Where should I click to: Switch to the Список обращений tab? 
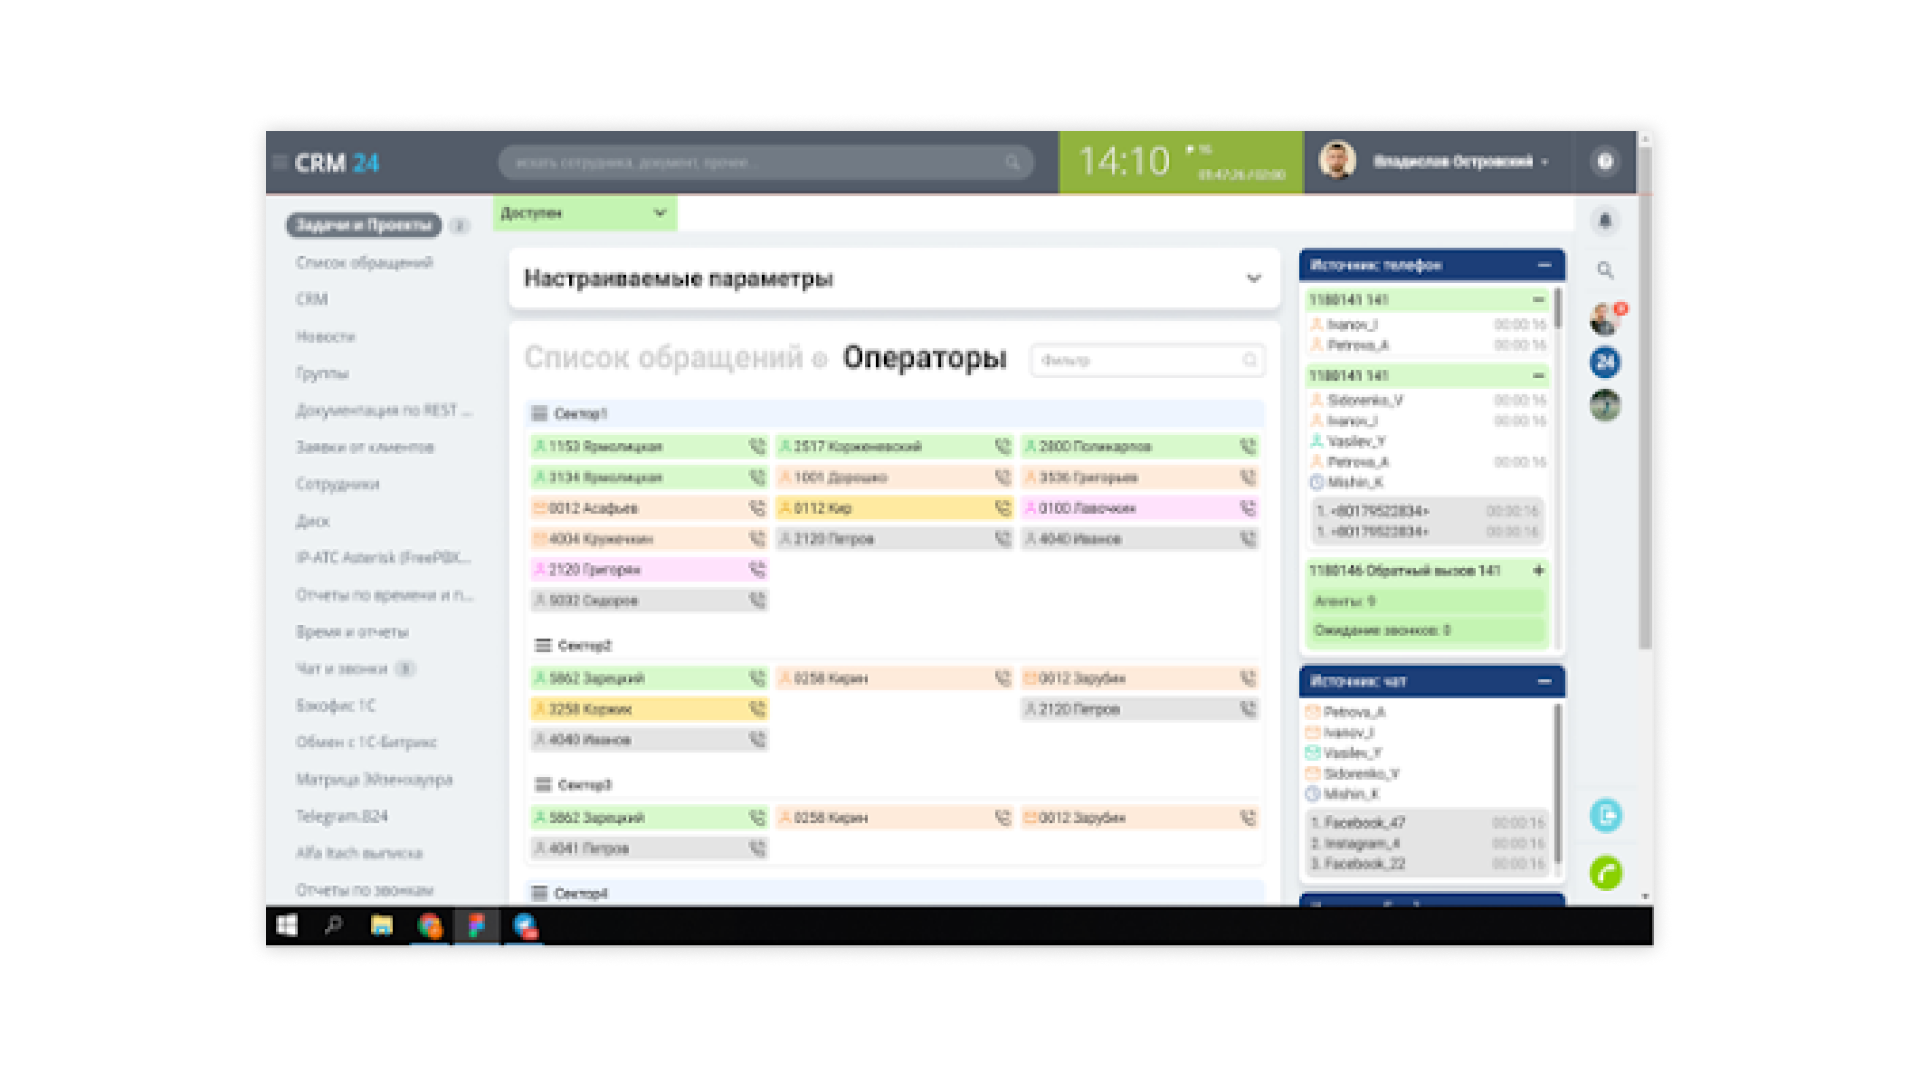click(663, 358)
